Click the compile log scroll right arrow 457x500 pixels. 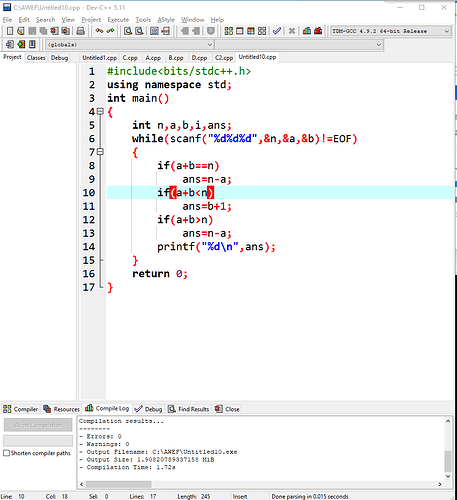440,484
